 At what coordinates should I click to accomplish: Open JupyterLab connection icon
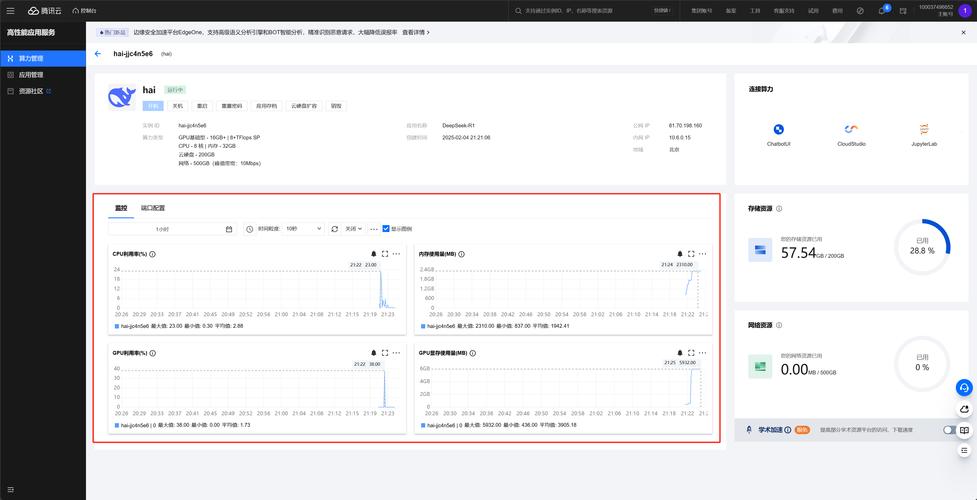tap(924, 130)
